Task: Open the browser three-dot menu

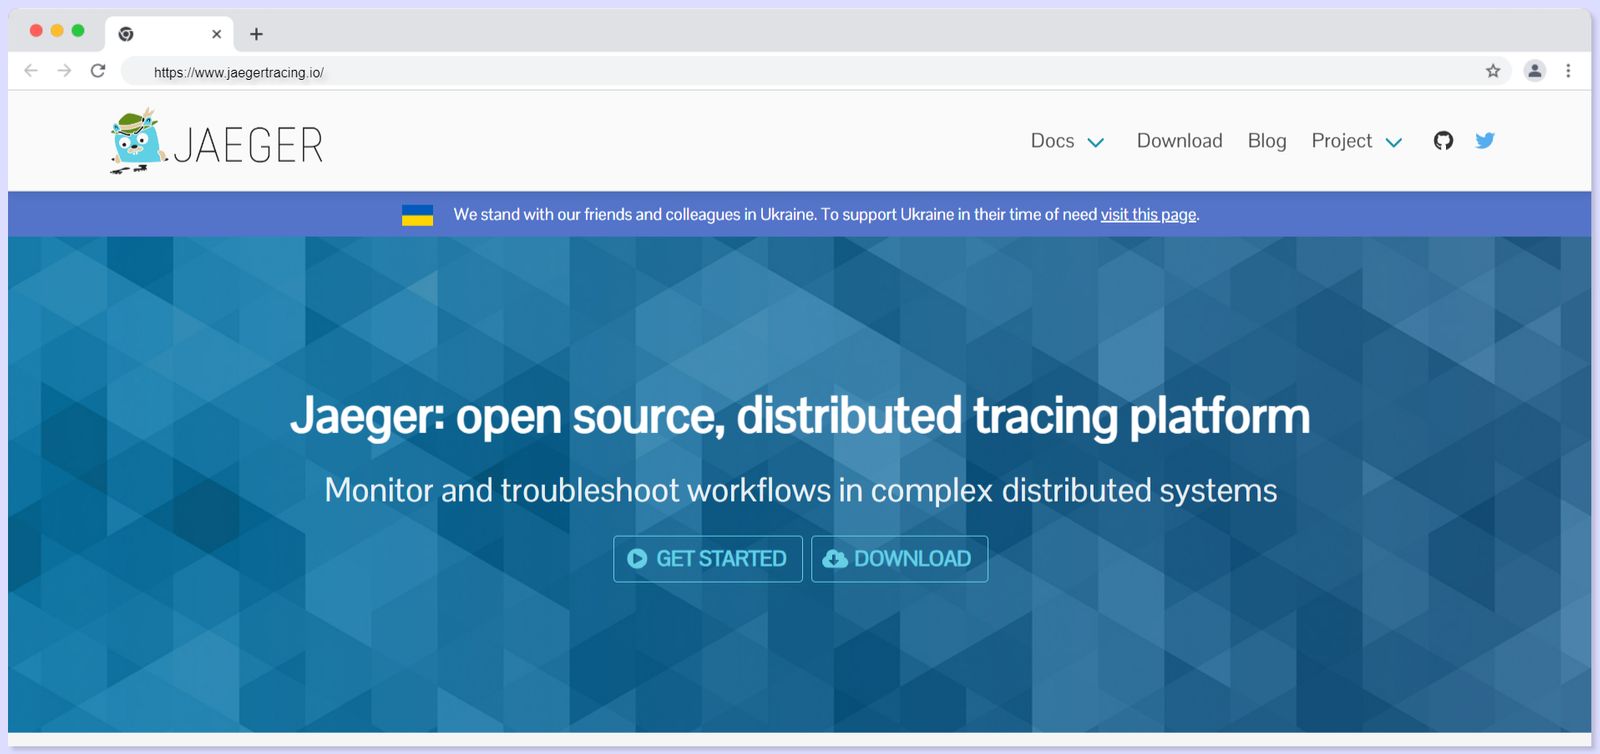Action: pos(1568,71)
